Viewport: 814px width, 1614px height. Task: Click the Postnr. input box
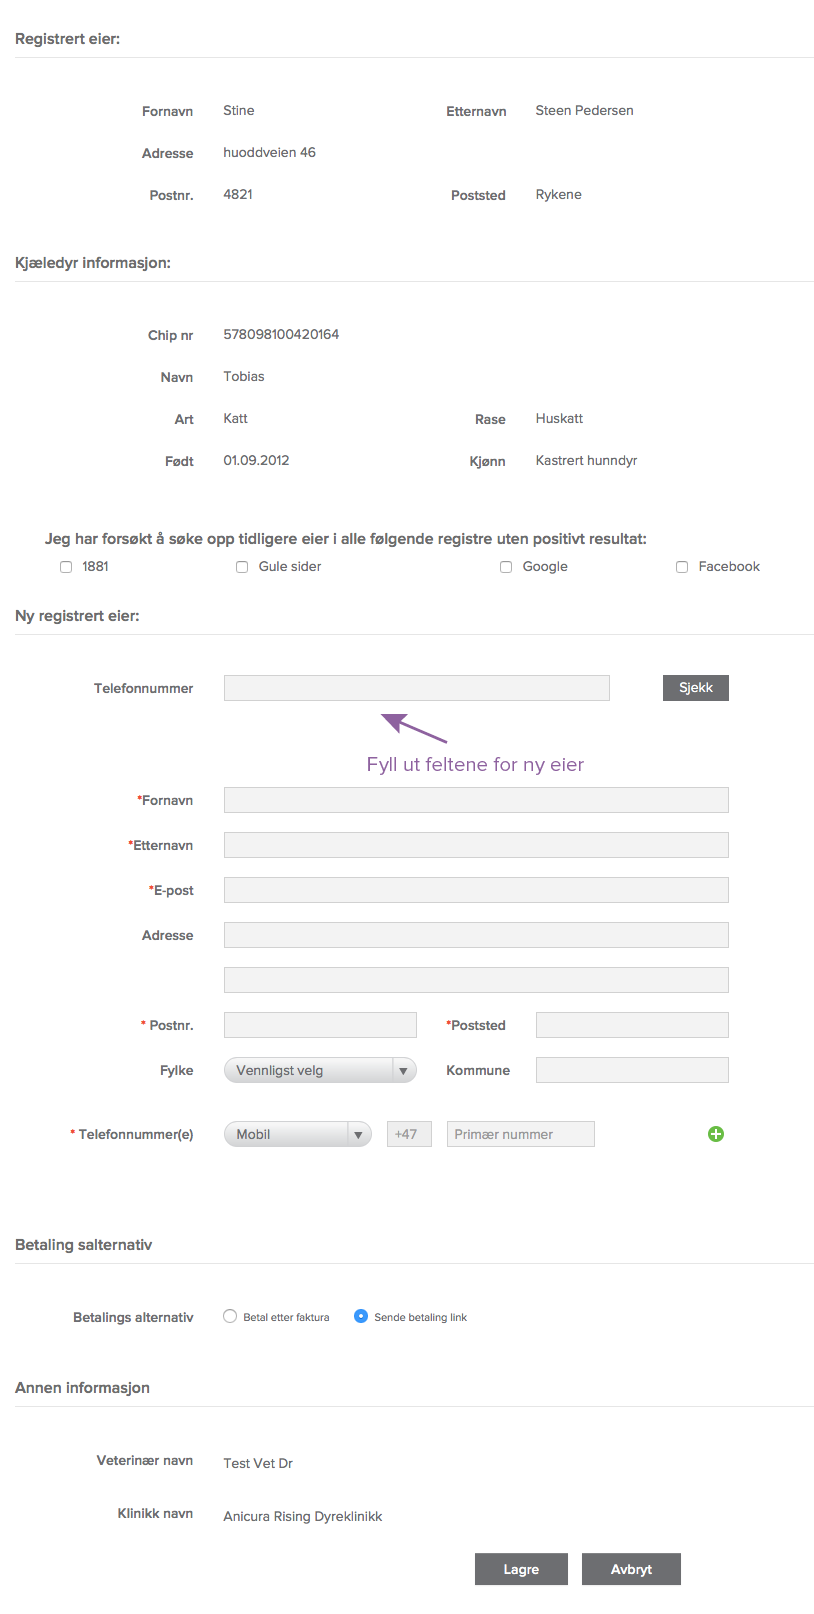click(x=320, y=1025)
